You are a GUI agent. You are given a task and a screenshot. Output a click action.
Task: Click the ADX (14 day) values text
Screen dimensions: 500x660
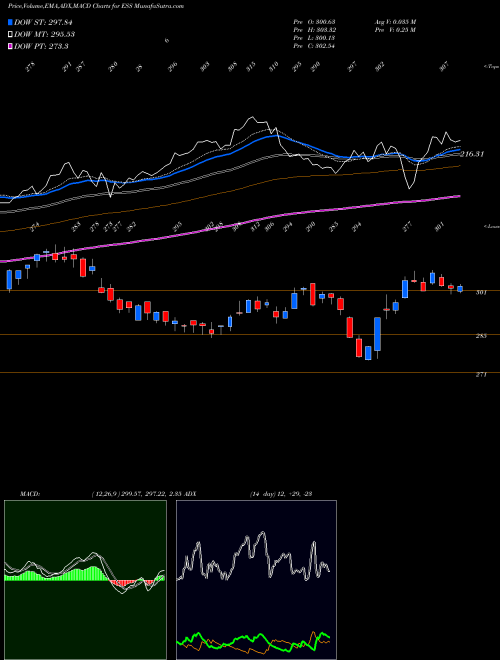(x=281, y=494)
